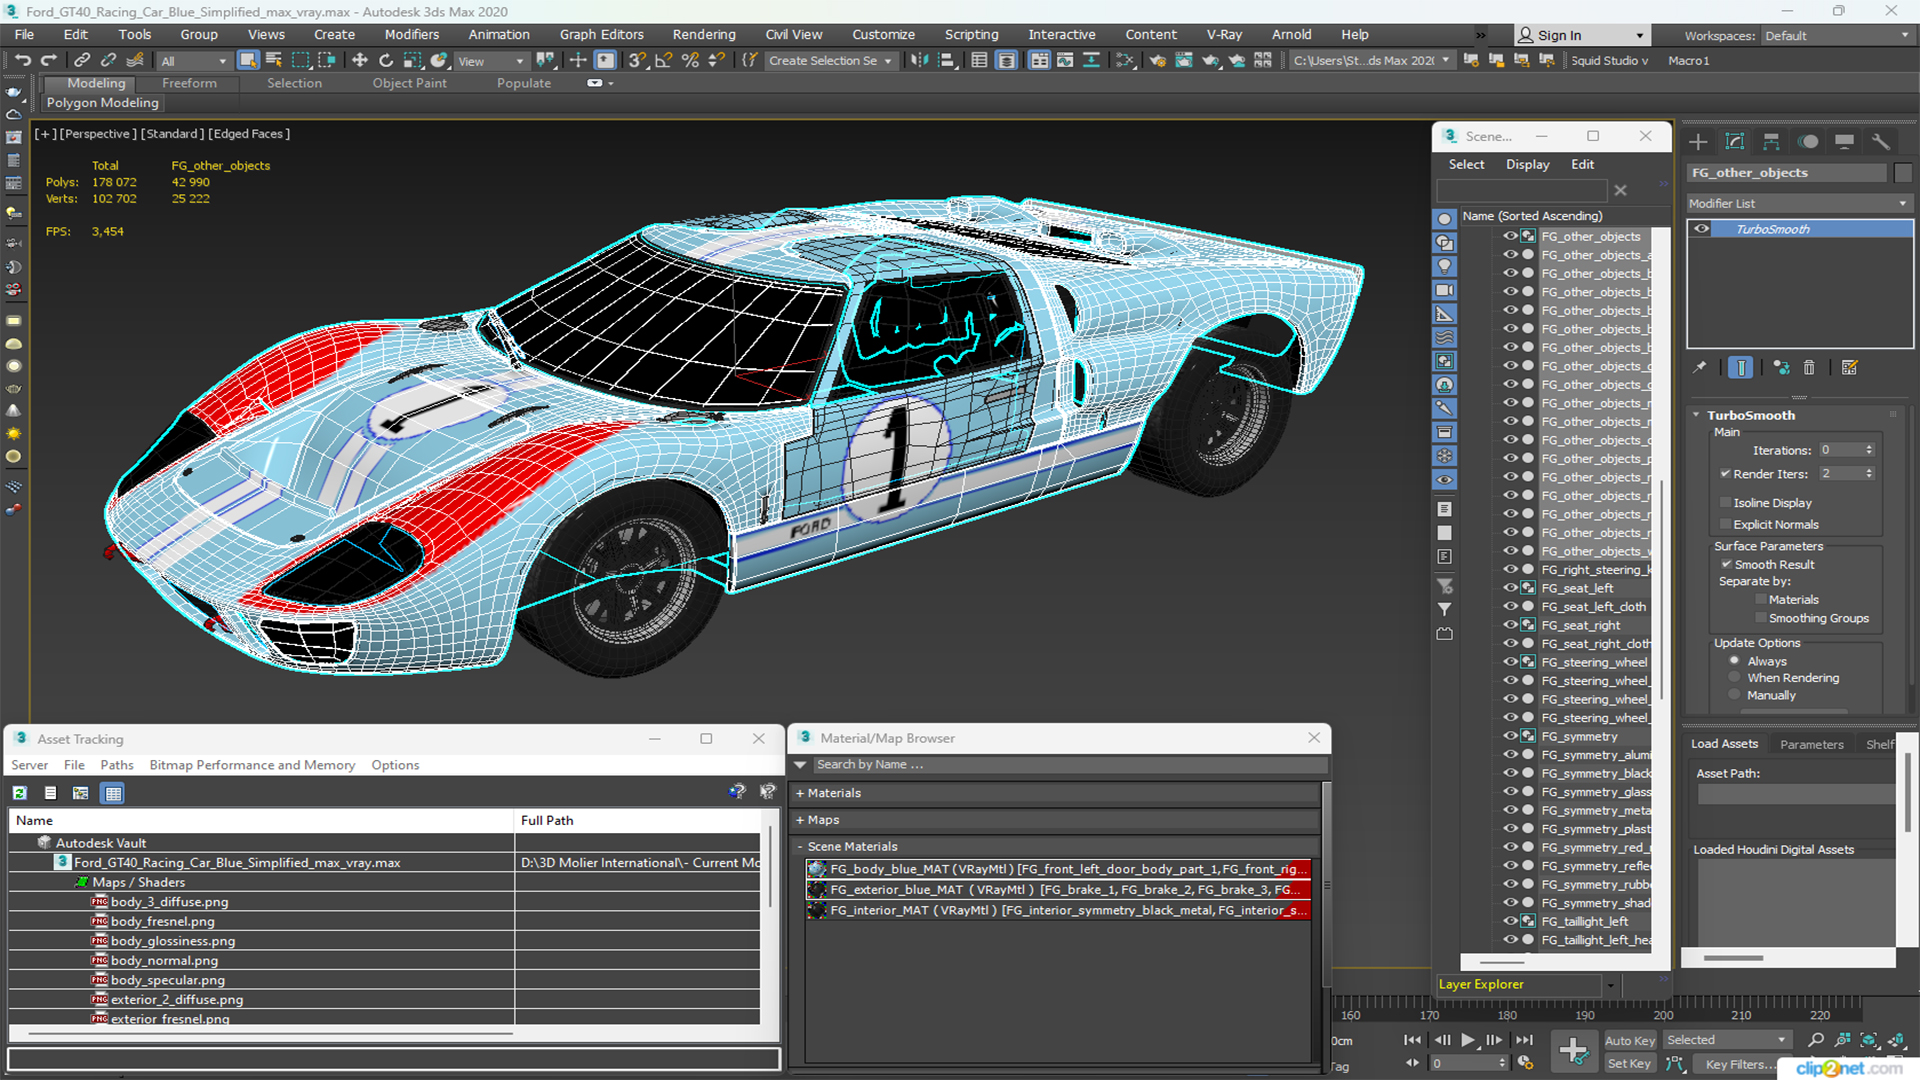The width and height of the screenshot is (1920, 1080).
Task: Open Create Selection Set dropdown
Action: click(830, 61)
